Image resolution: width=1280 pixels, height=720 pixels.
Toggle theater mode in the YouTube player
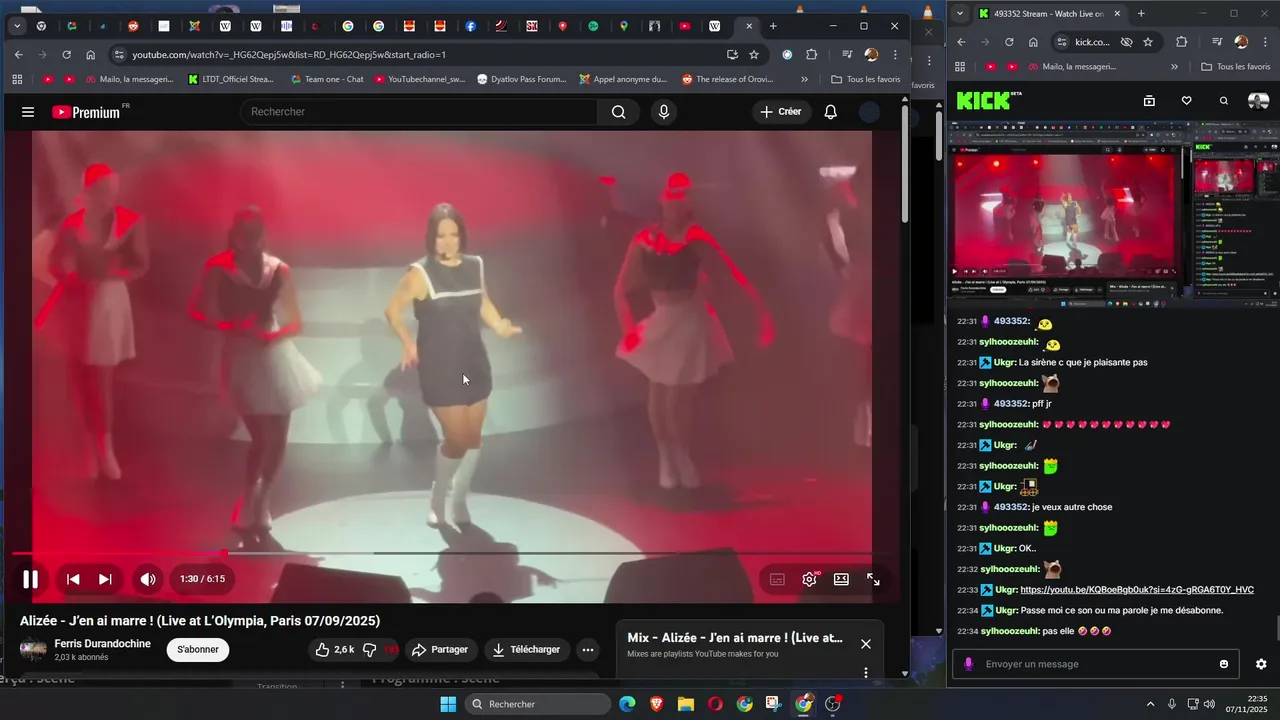tap(841, 579)
